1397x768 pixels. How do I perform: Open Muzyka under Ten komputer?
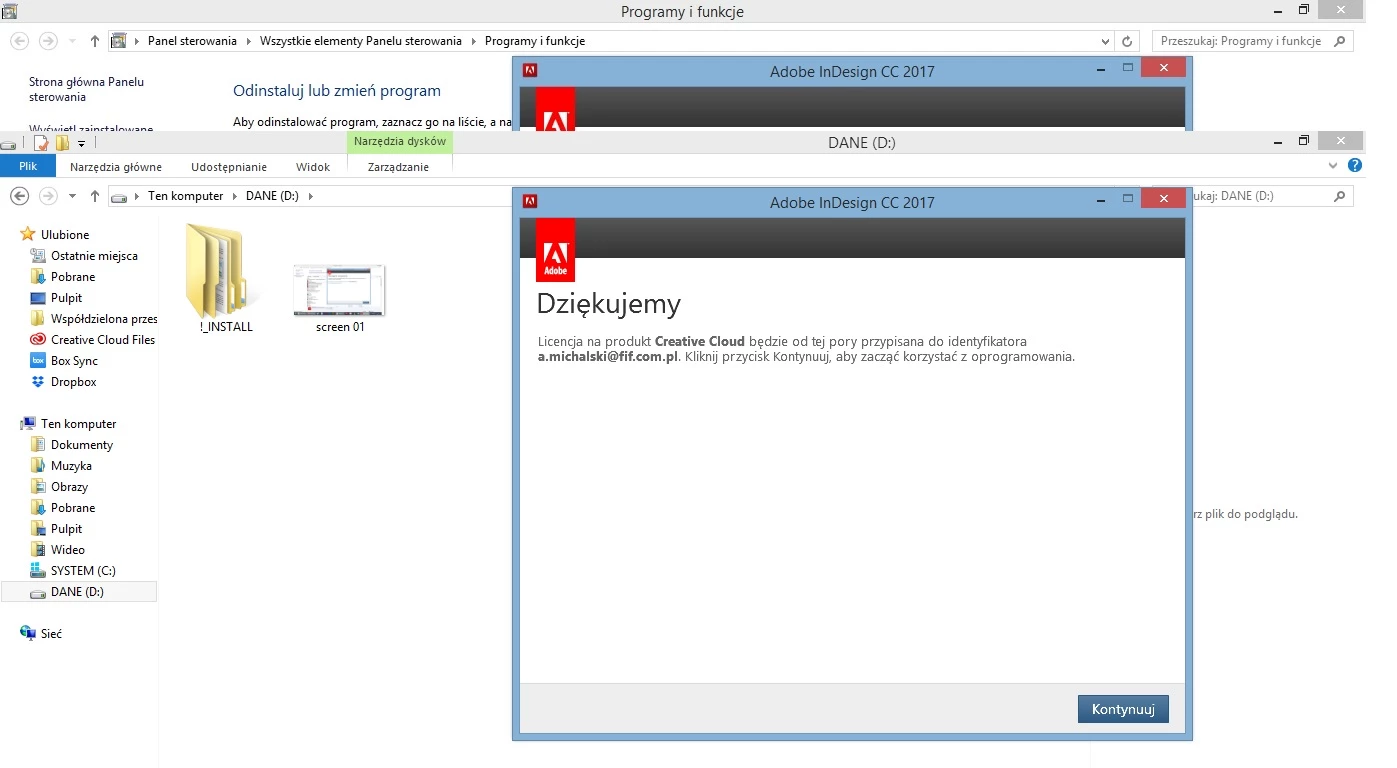[71, 466]
